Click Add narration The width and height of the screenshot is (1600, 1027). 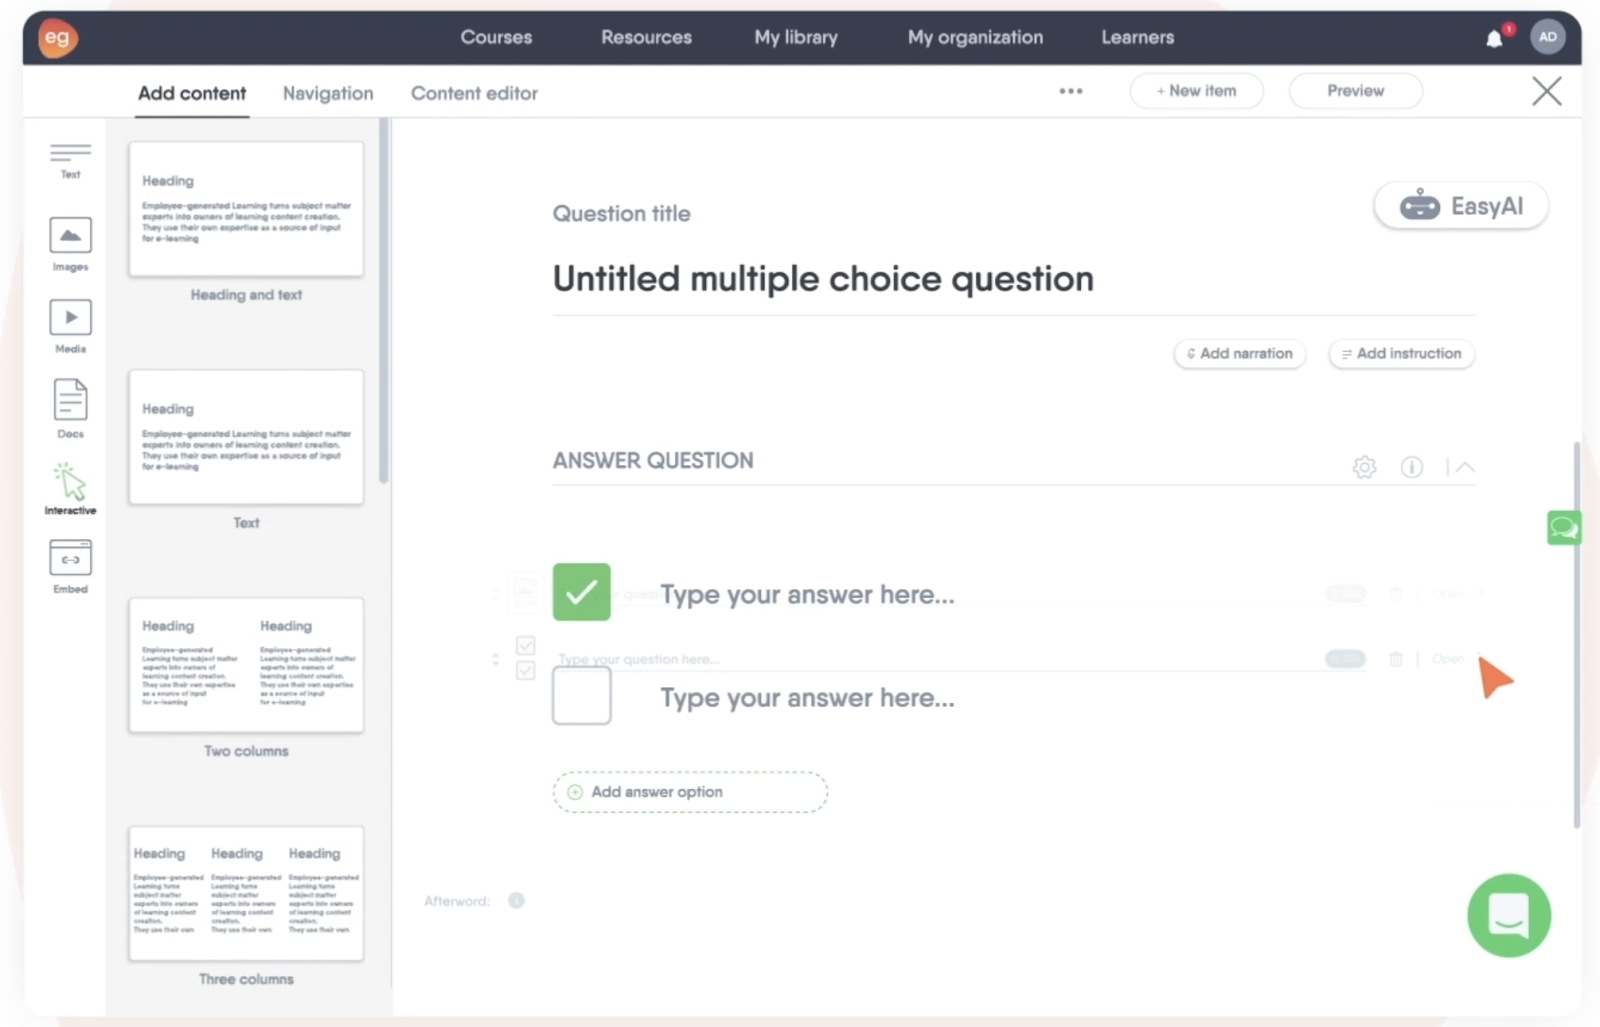point(1239,353)
